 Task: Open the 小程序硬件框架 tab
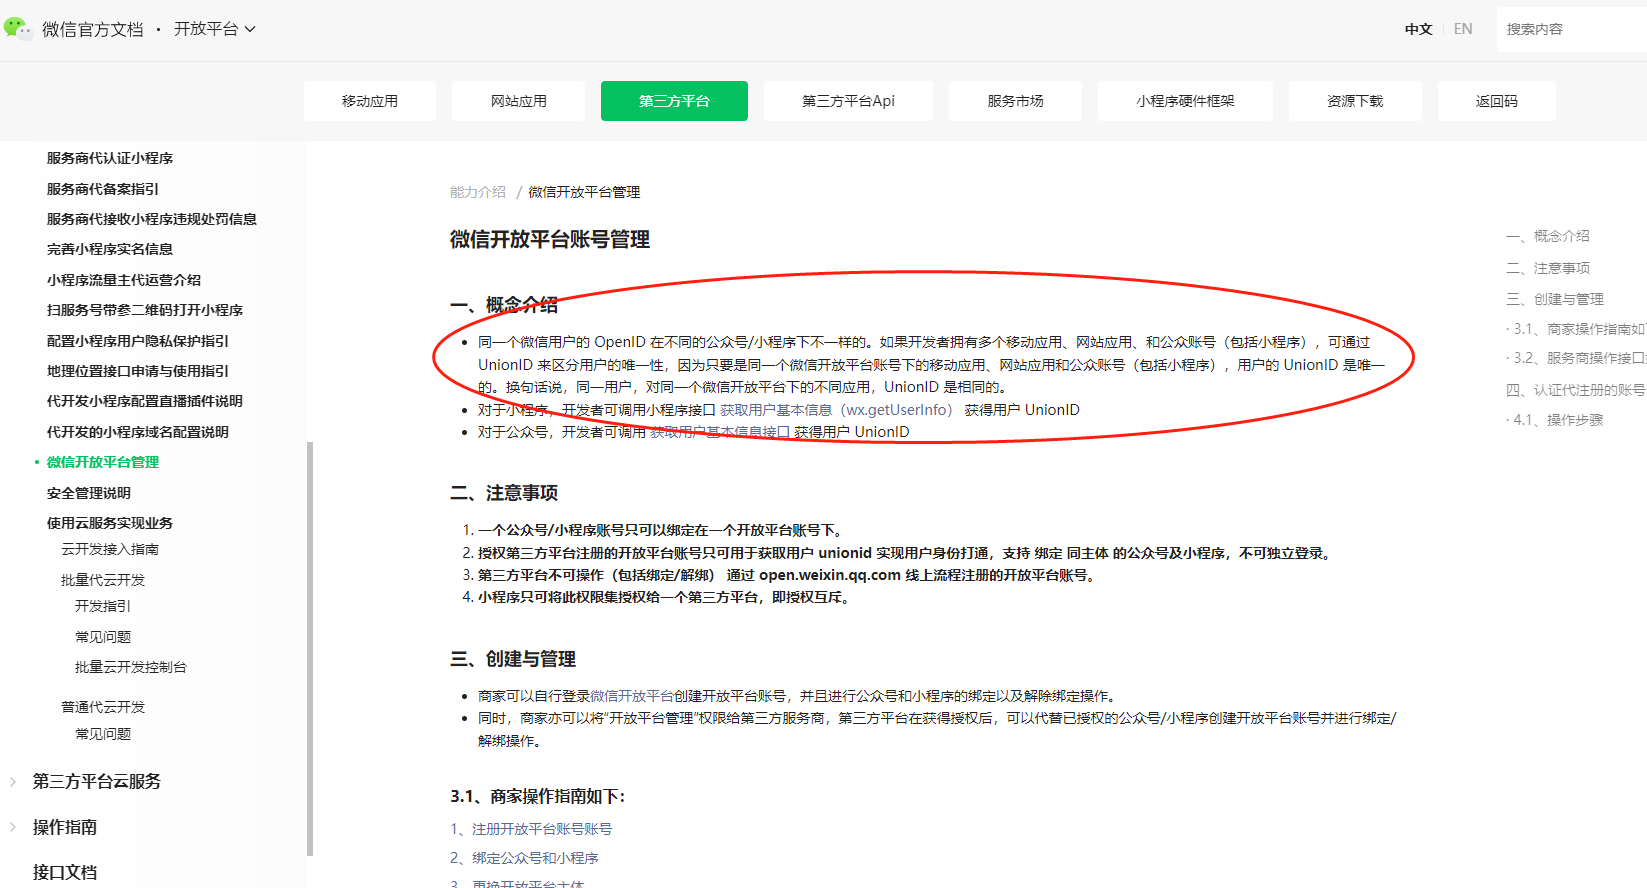click(1185, 101)
